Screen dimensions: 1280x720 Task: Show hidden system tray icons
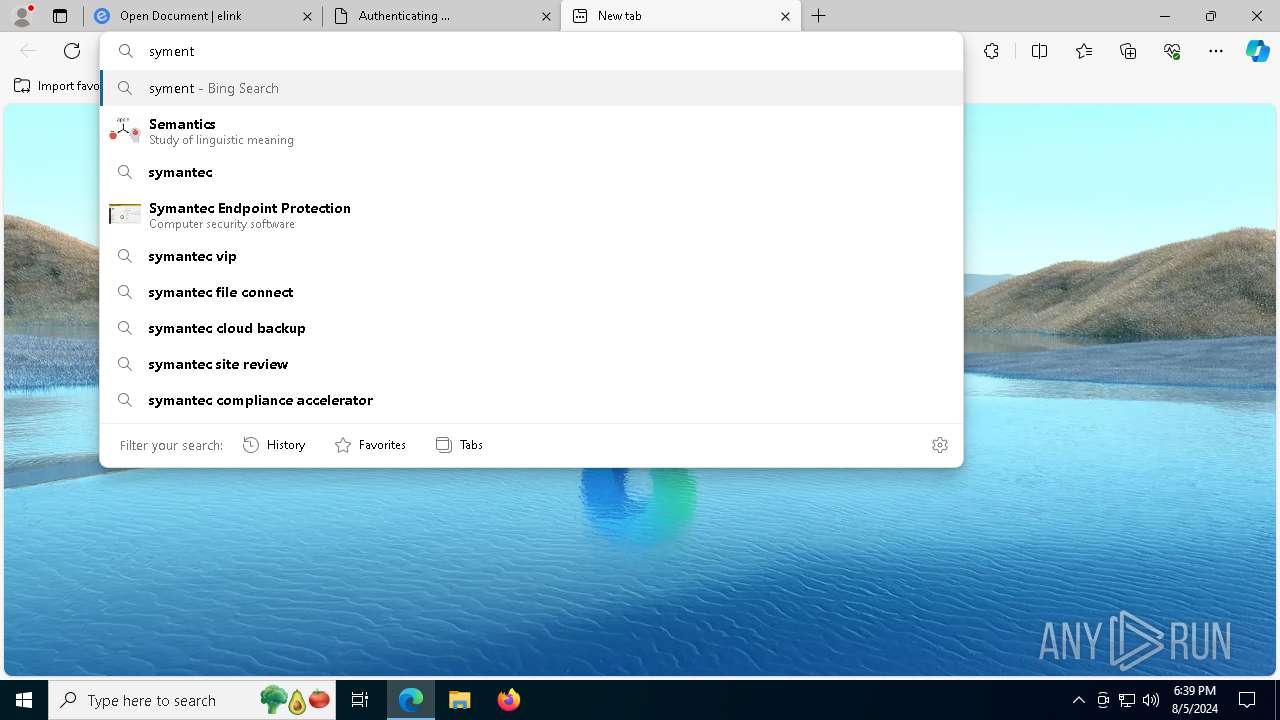point(1078,700)
